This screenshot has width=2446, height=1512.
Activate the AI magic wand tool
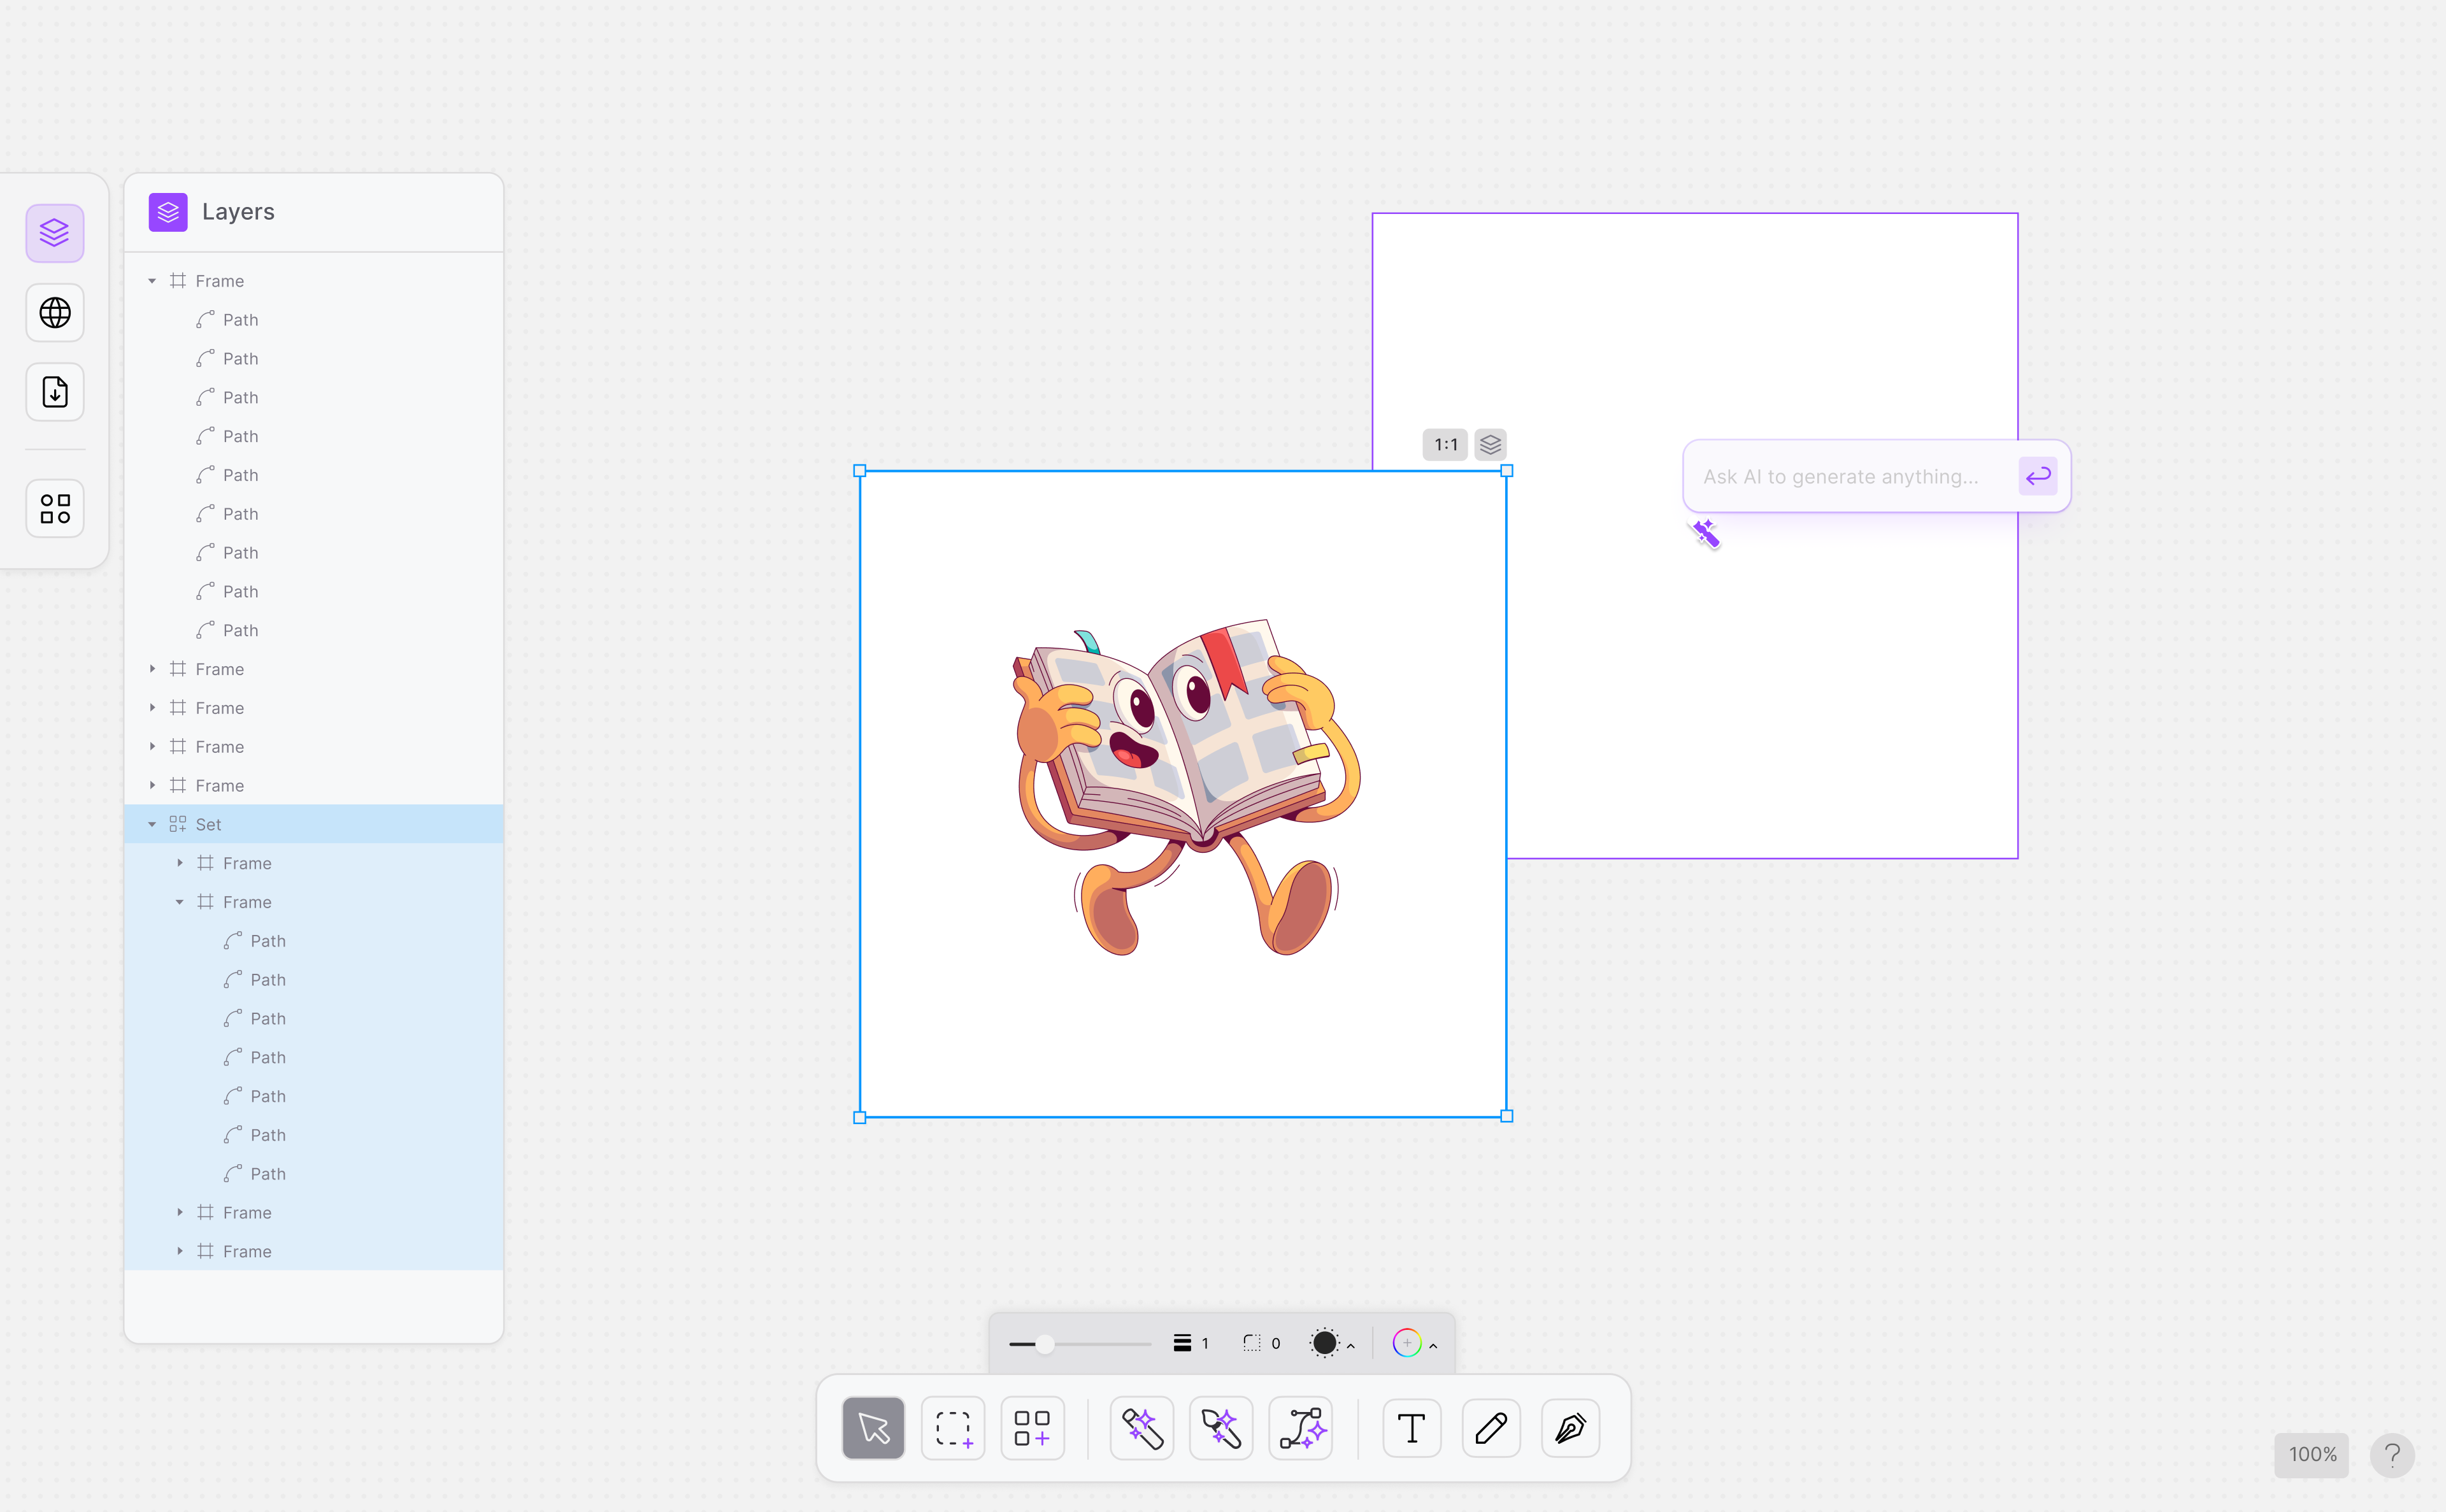[x=1141, y=1428]
